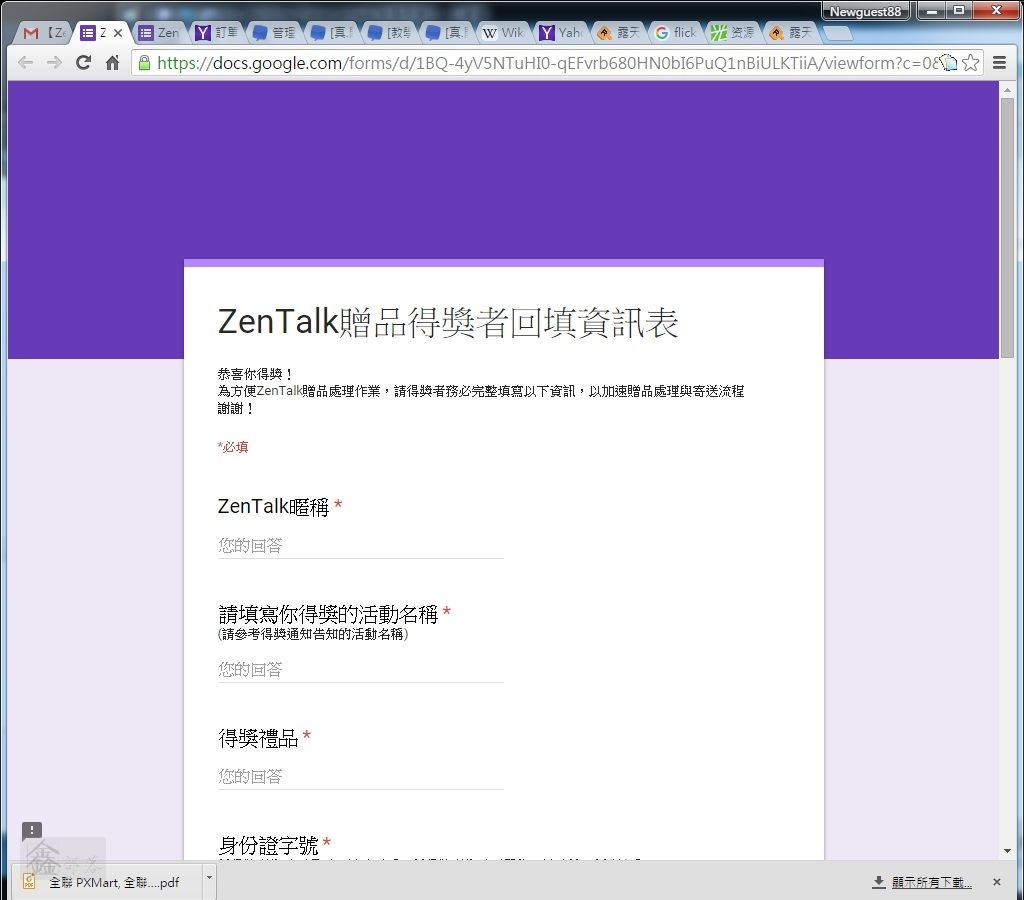
Task: Go back to the previous page
Action: pyautogui.click(x=25, y=63)
